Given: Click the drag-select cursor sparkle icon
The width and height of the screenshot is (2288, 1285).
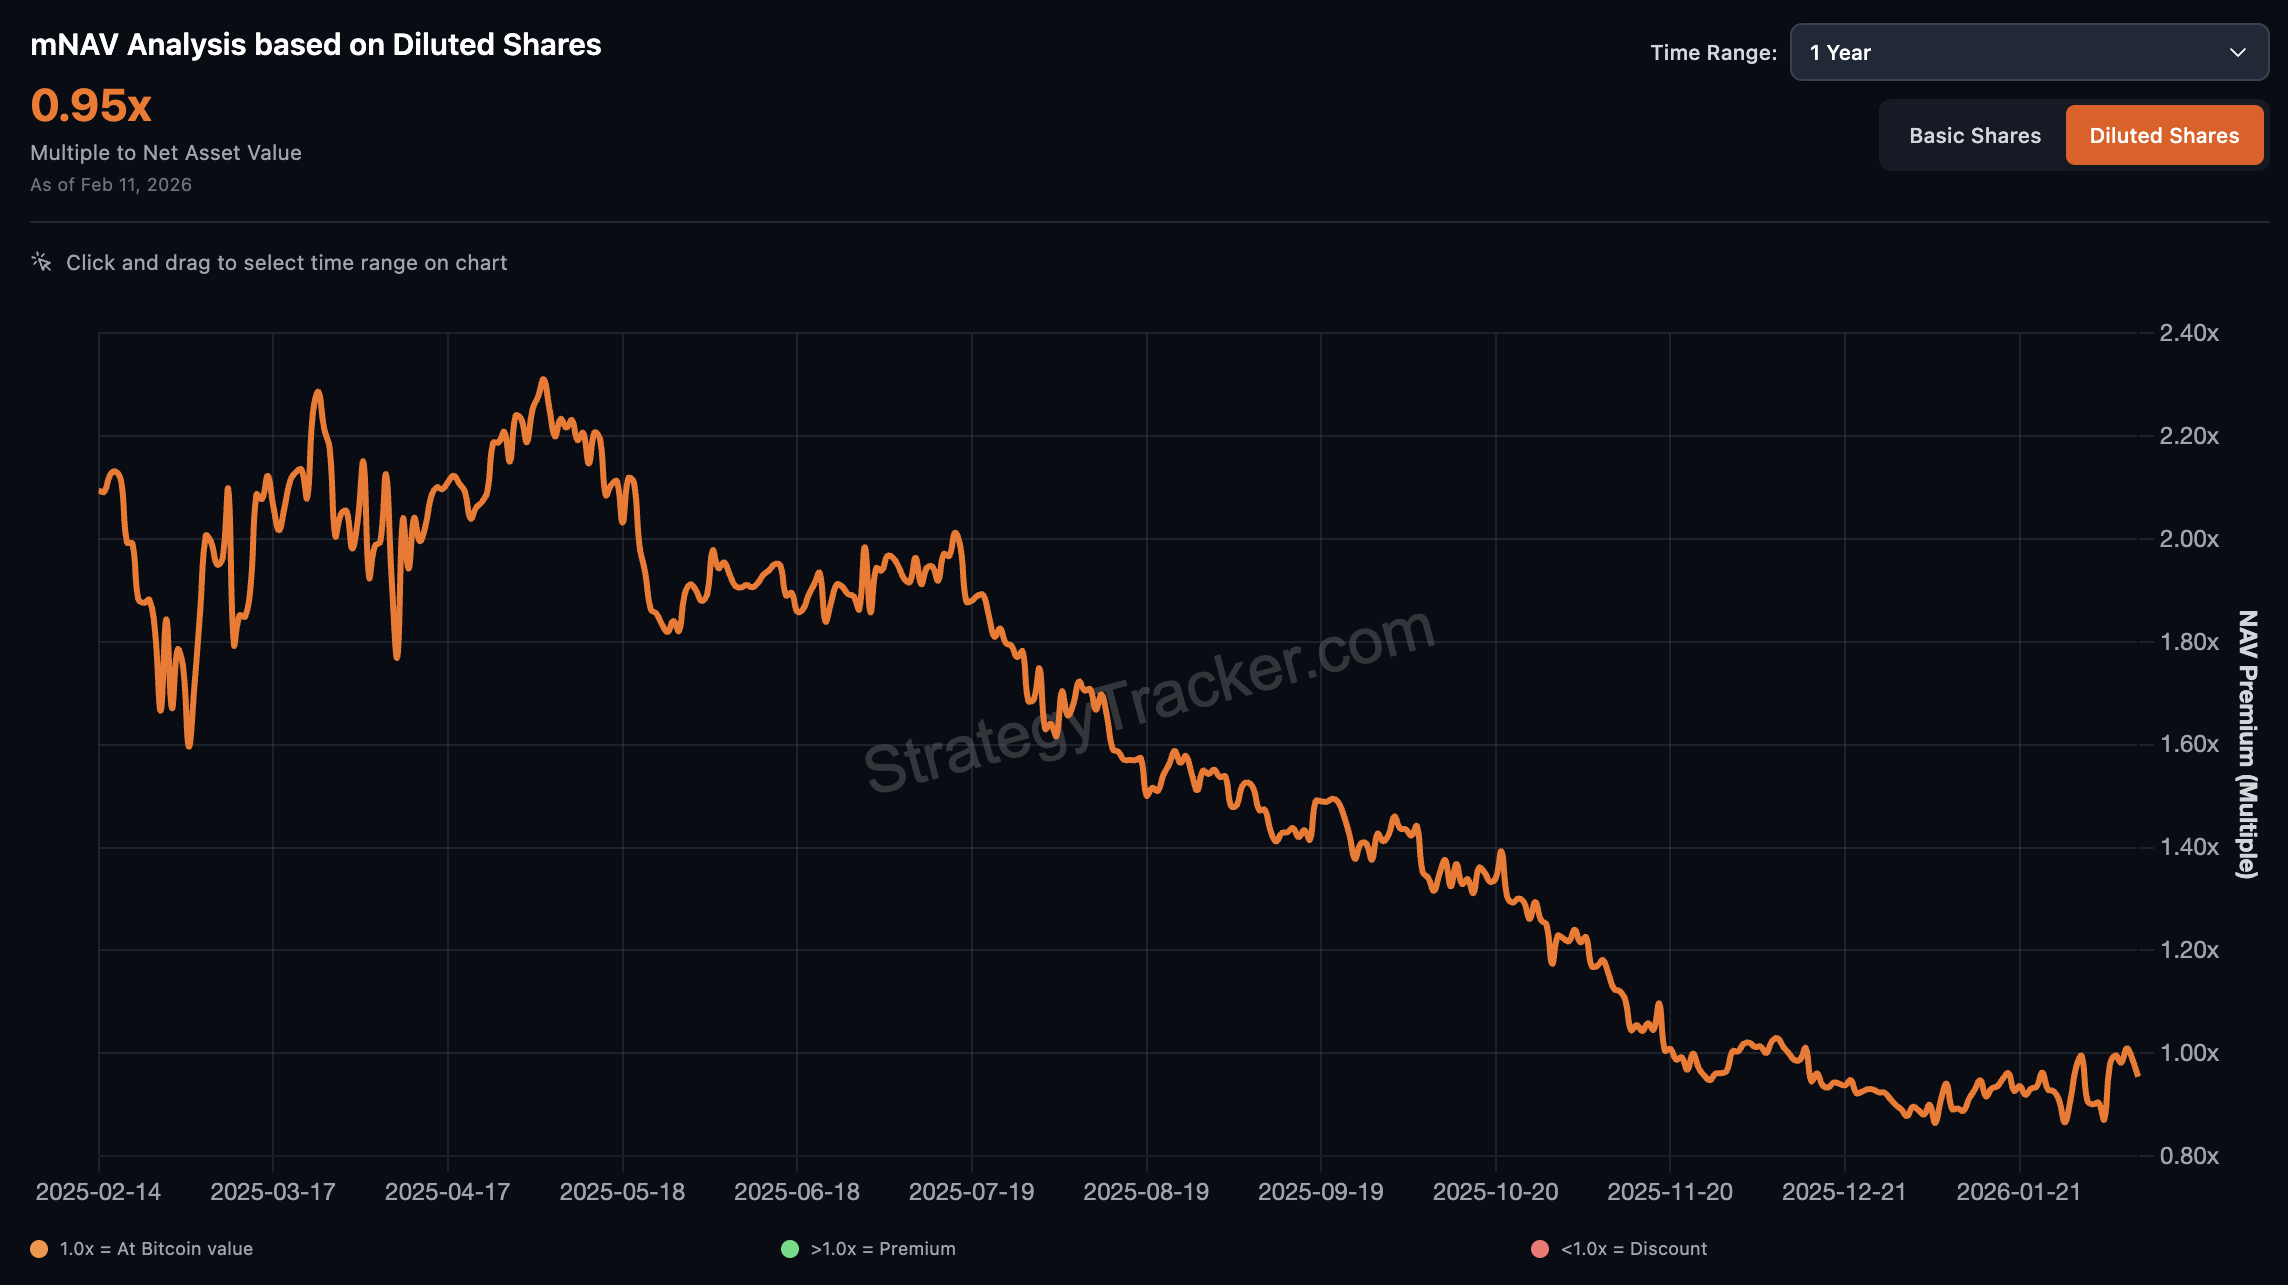Looking at the screenshot, I should click(41, 262).
